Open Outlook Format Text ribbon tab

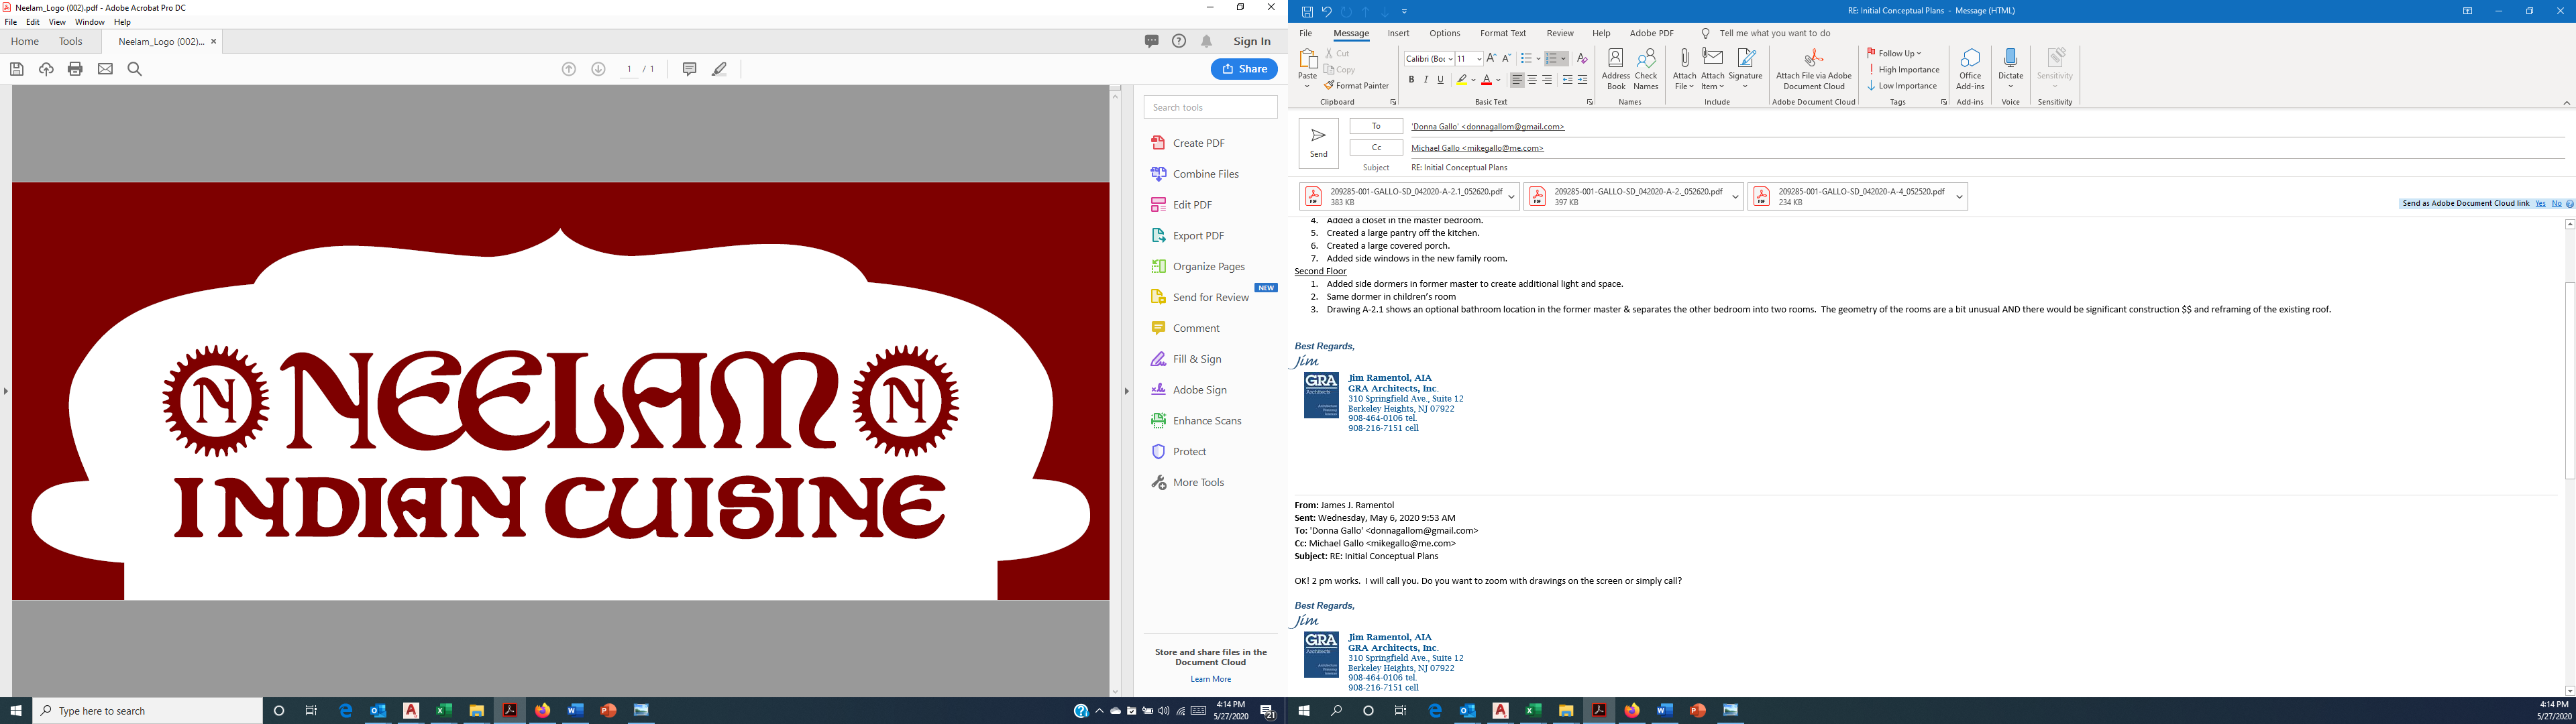pos(1502,33)
